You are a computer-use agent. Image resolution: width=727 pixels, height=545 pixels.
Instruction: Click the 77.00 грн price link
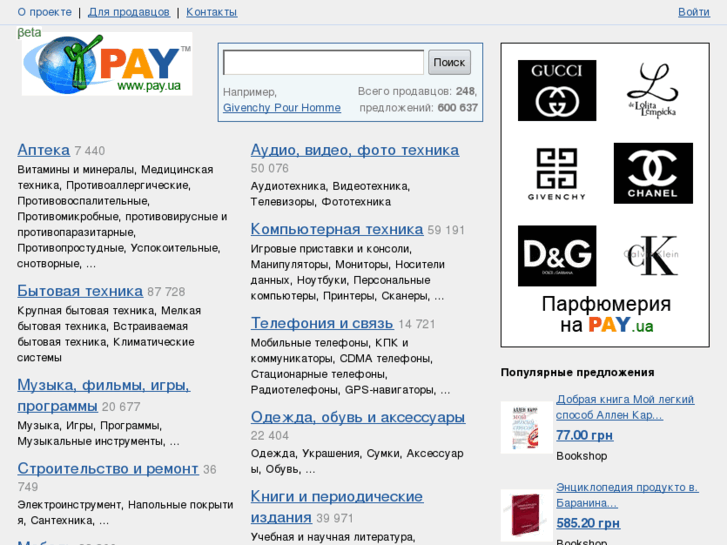[x=585, y=435]
